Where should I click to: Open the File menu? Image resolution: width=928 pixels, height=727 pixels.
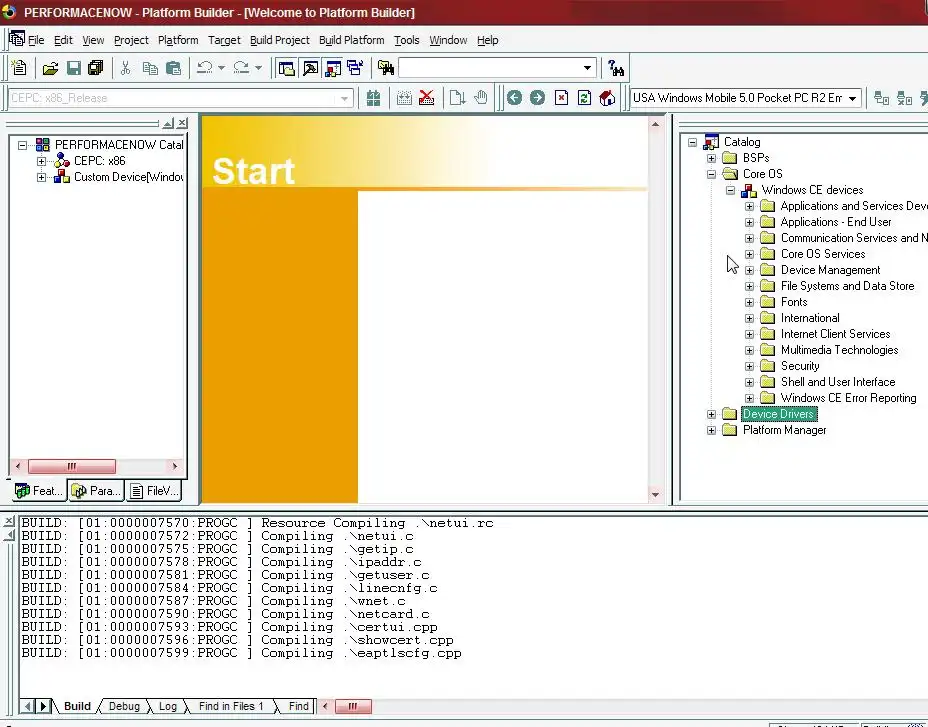(x=36, y=40)
